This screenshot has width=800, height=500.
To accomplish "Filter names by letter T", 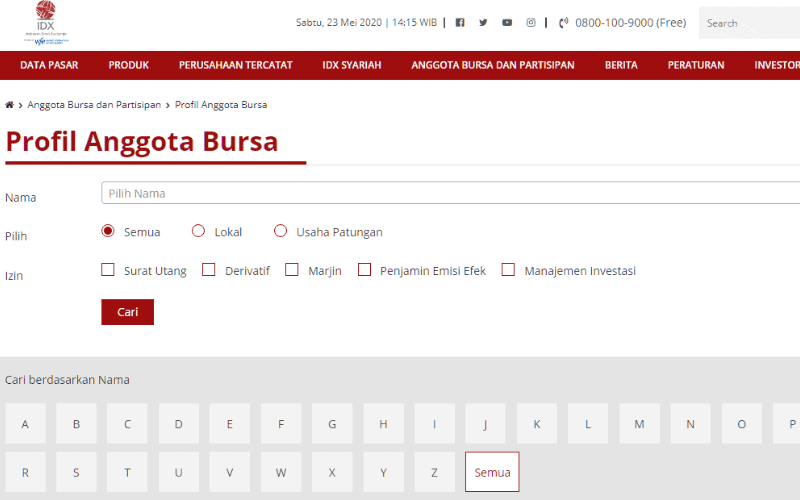I will 128,472.
